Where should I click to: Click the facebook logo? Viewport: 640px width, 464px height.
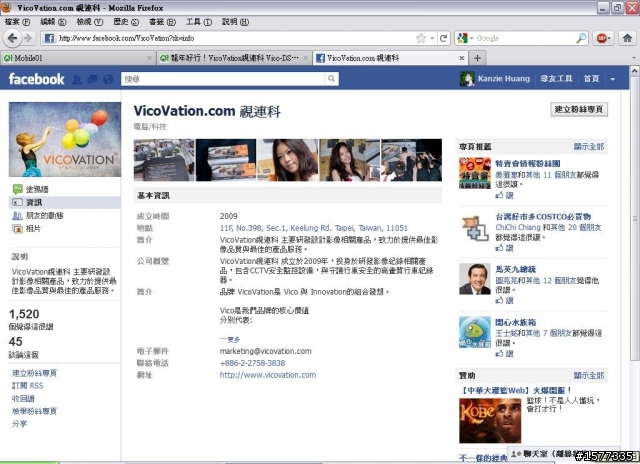[36, 79]
